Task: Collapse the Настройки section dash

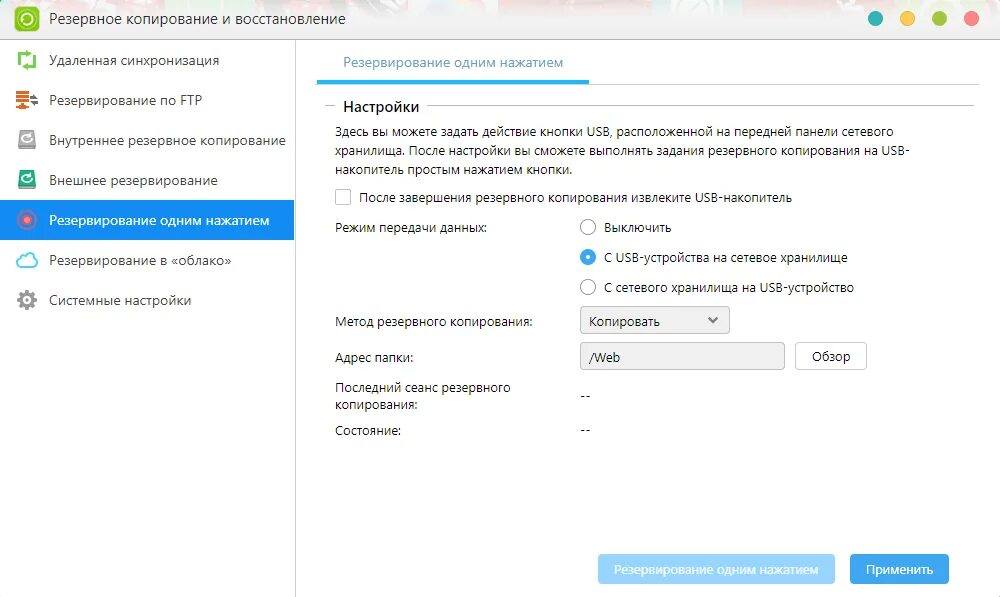Action: (x=330, y=106)
